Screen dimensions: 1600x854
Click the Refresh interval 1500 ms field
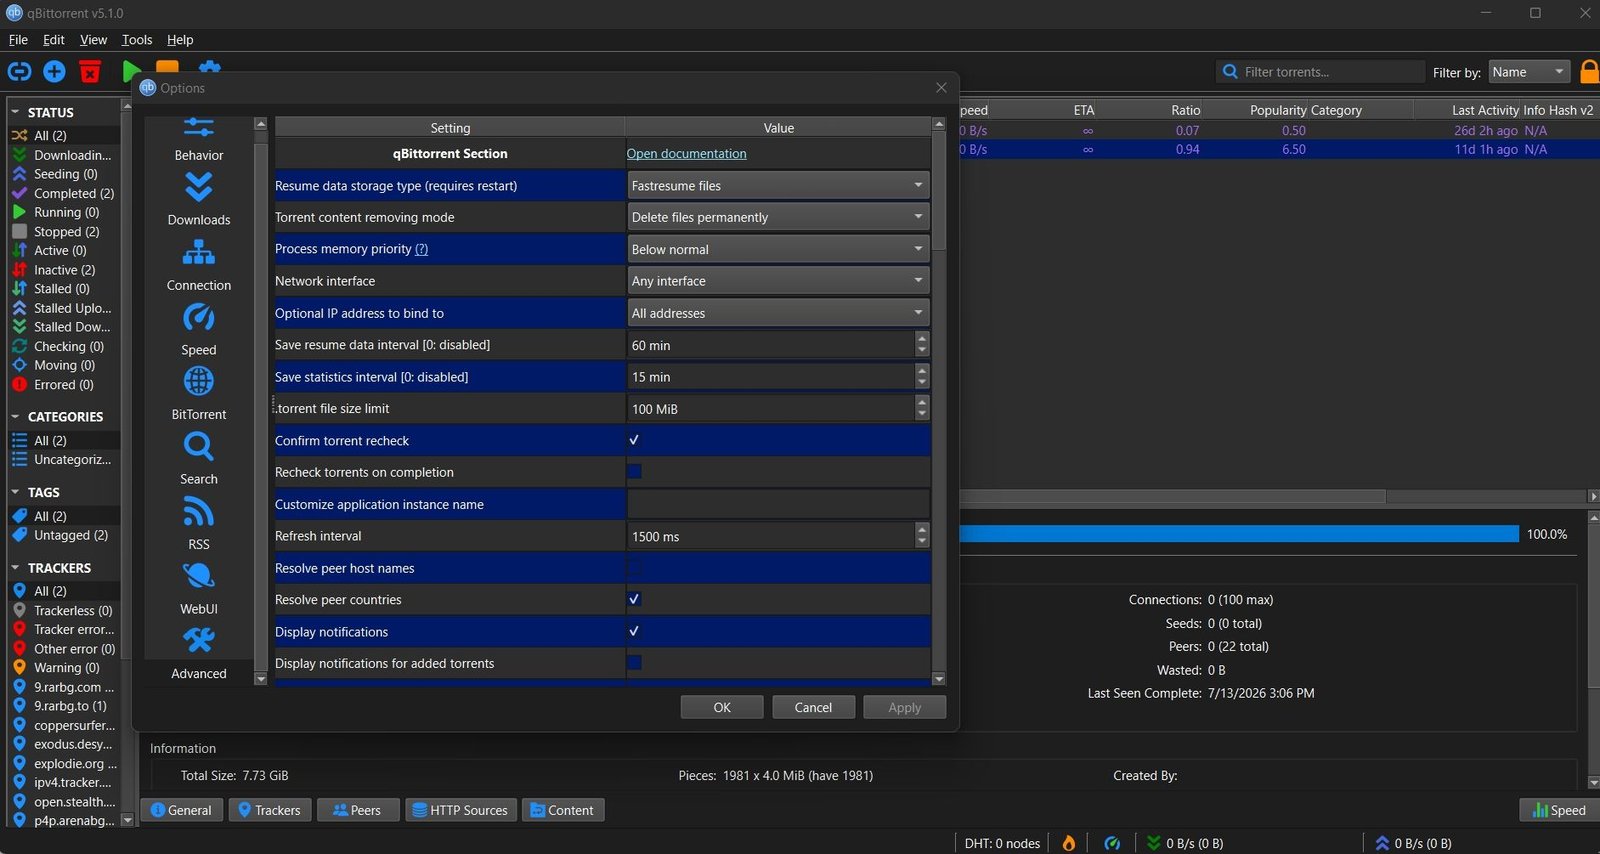tap(770, 536)
